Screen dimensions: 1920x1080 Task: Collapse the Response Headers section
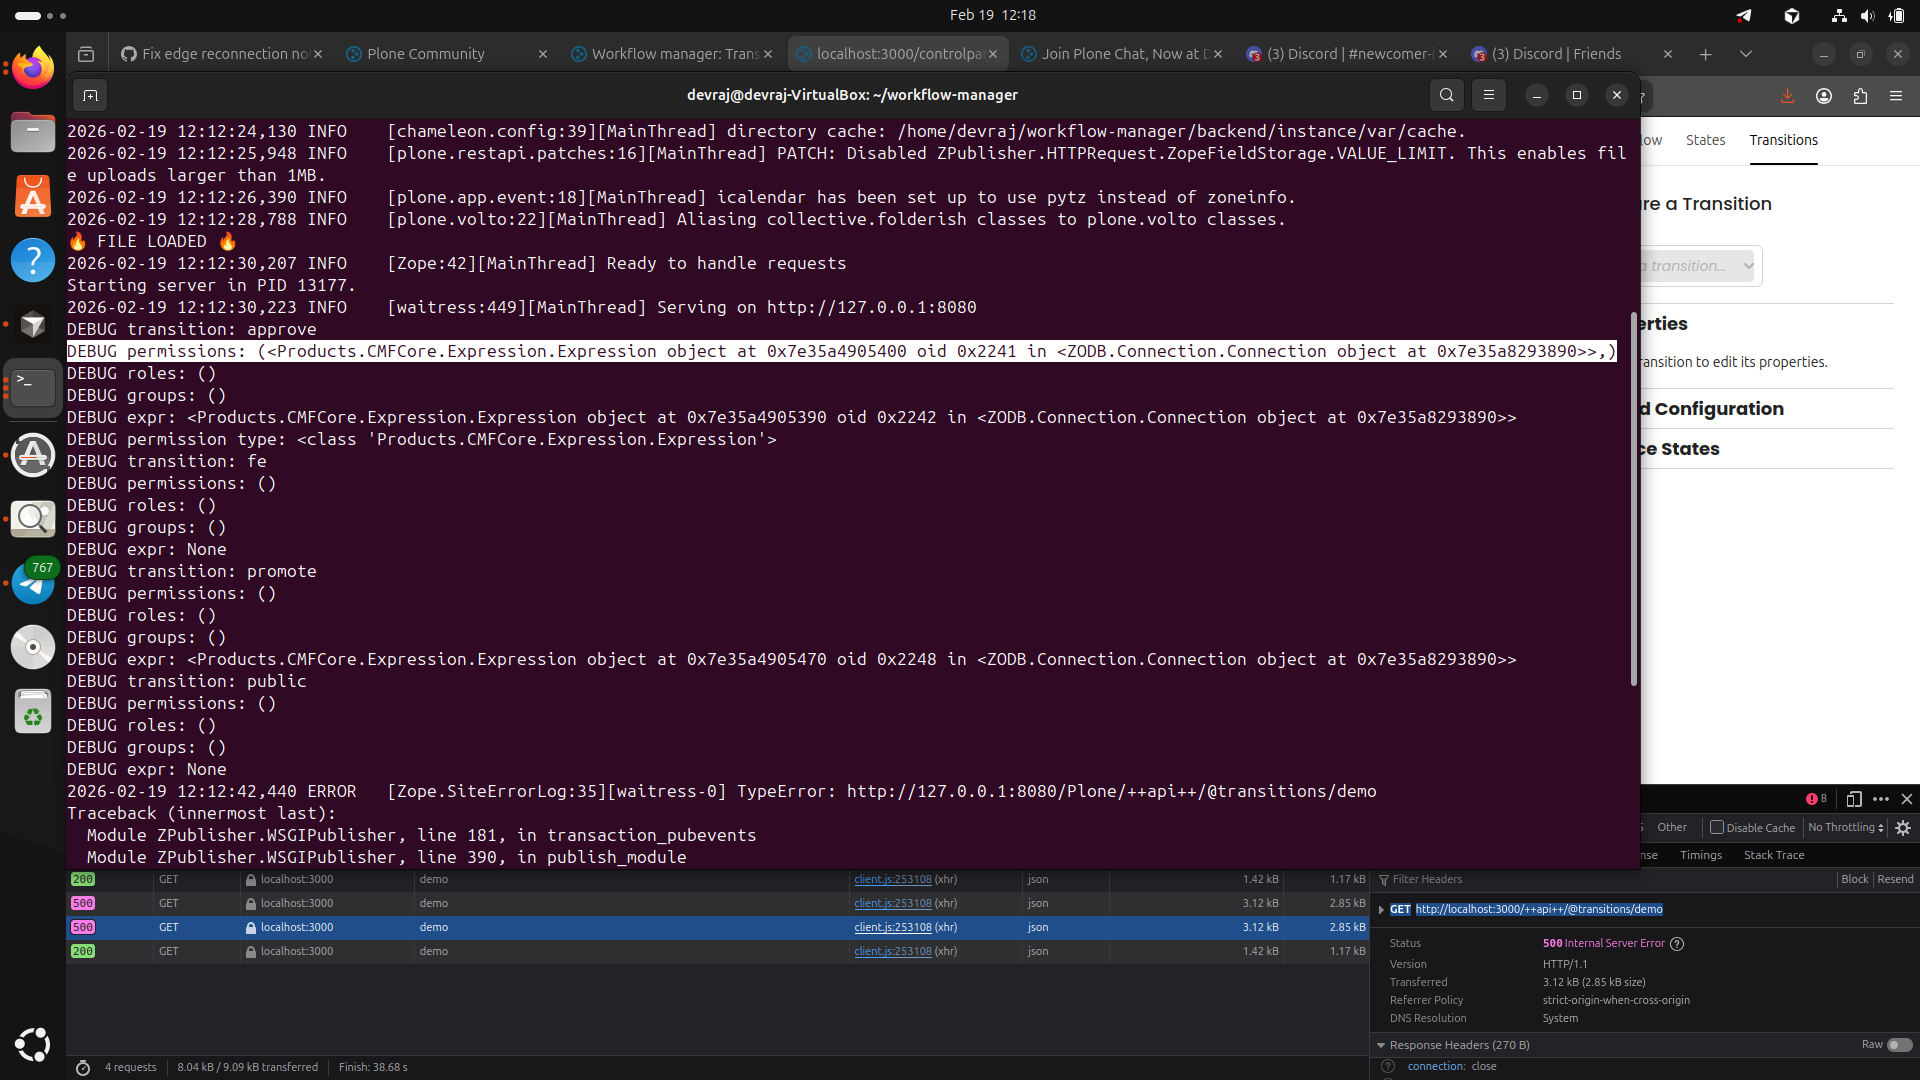point(1381,1045)
